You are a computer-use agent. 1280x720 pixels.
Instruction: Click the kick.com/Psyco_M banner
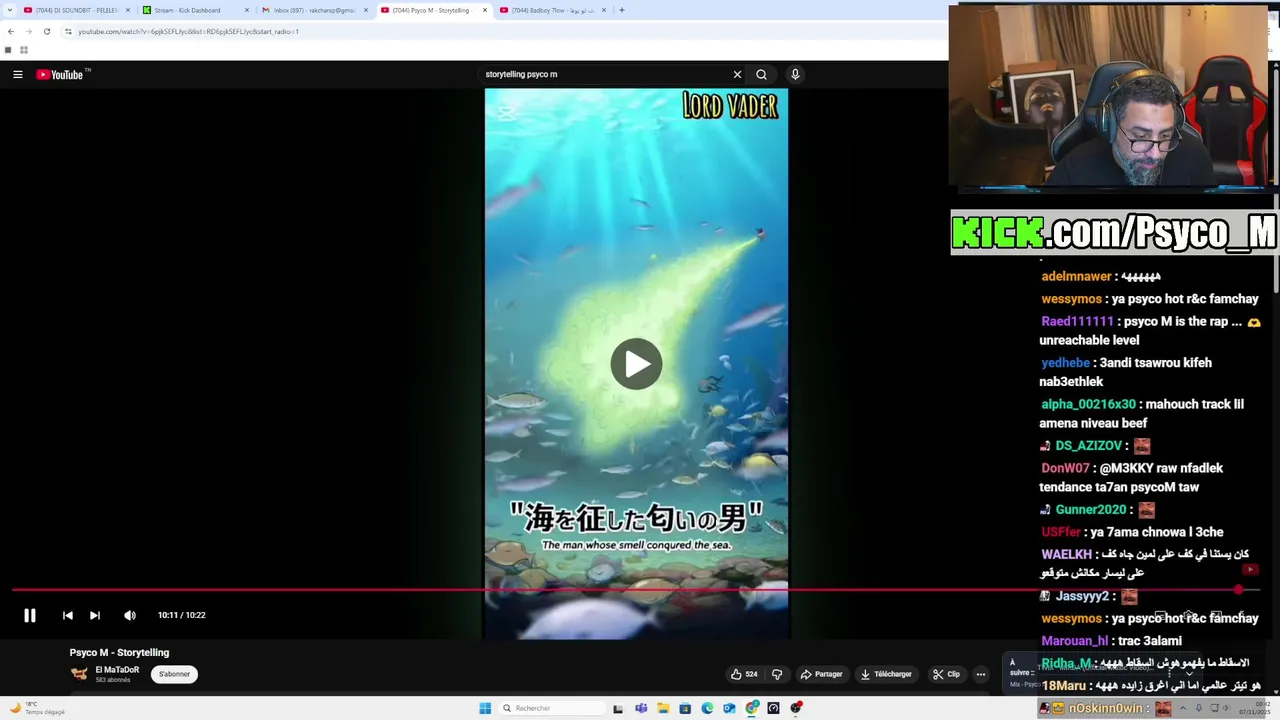click(x=1114, y=232)
